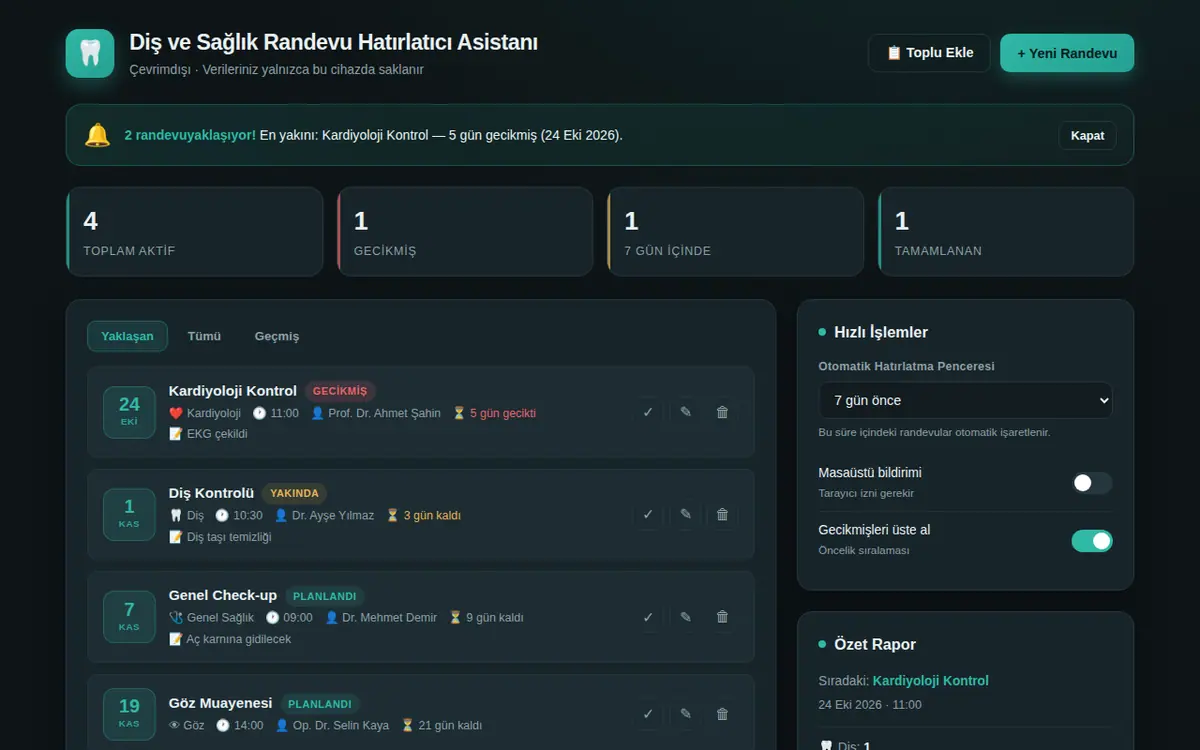Click the 7 GÜN İÇİNDE stat card
1200x750 pixels.
pyautogui.click(x=735, y=231)
